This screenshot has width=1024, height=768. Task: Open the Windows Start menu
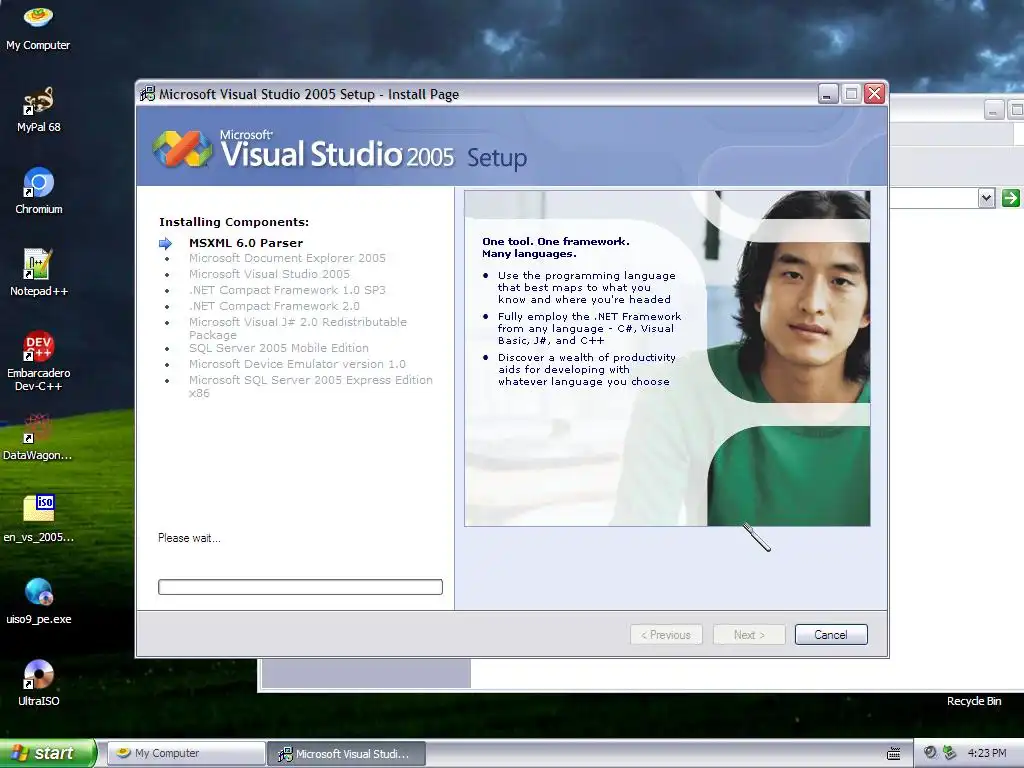(47, 753)
